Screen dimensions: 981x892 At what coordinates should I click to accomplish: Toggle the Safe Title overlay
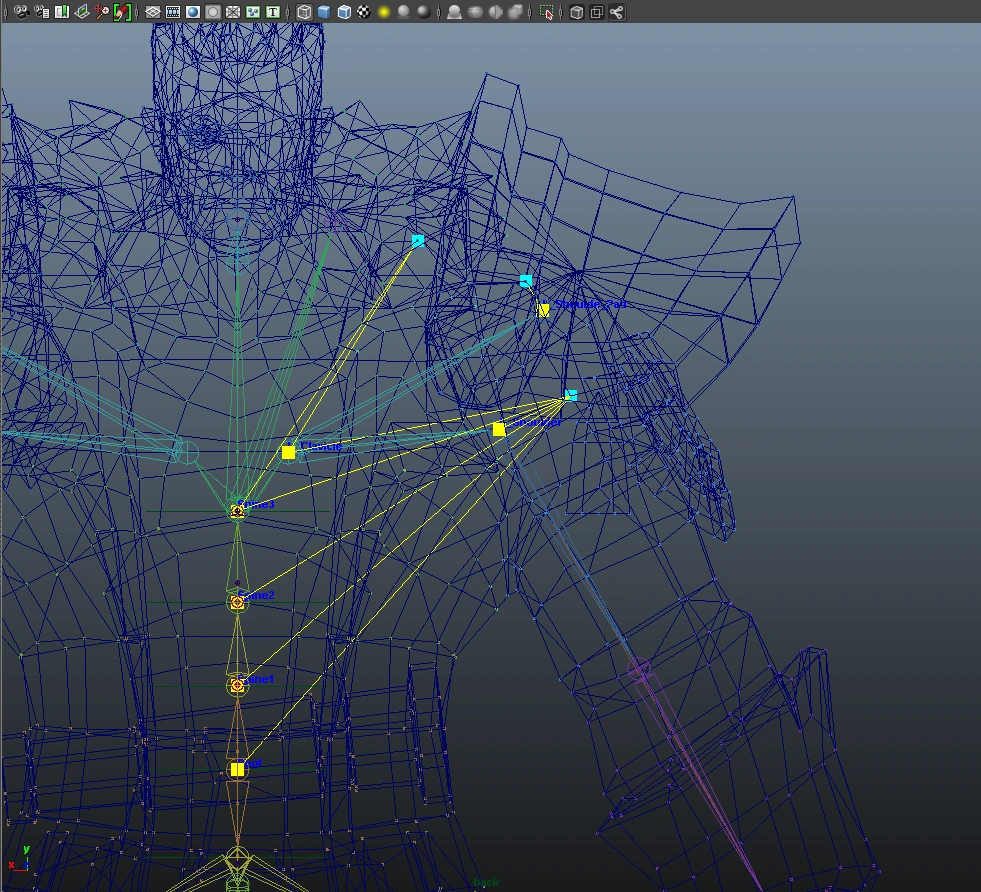pyautogui.click(x=272, y=12)
